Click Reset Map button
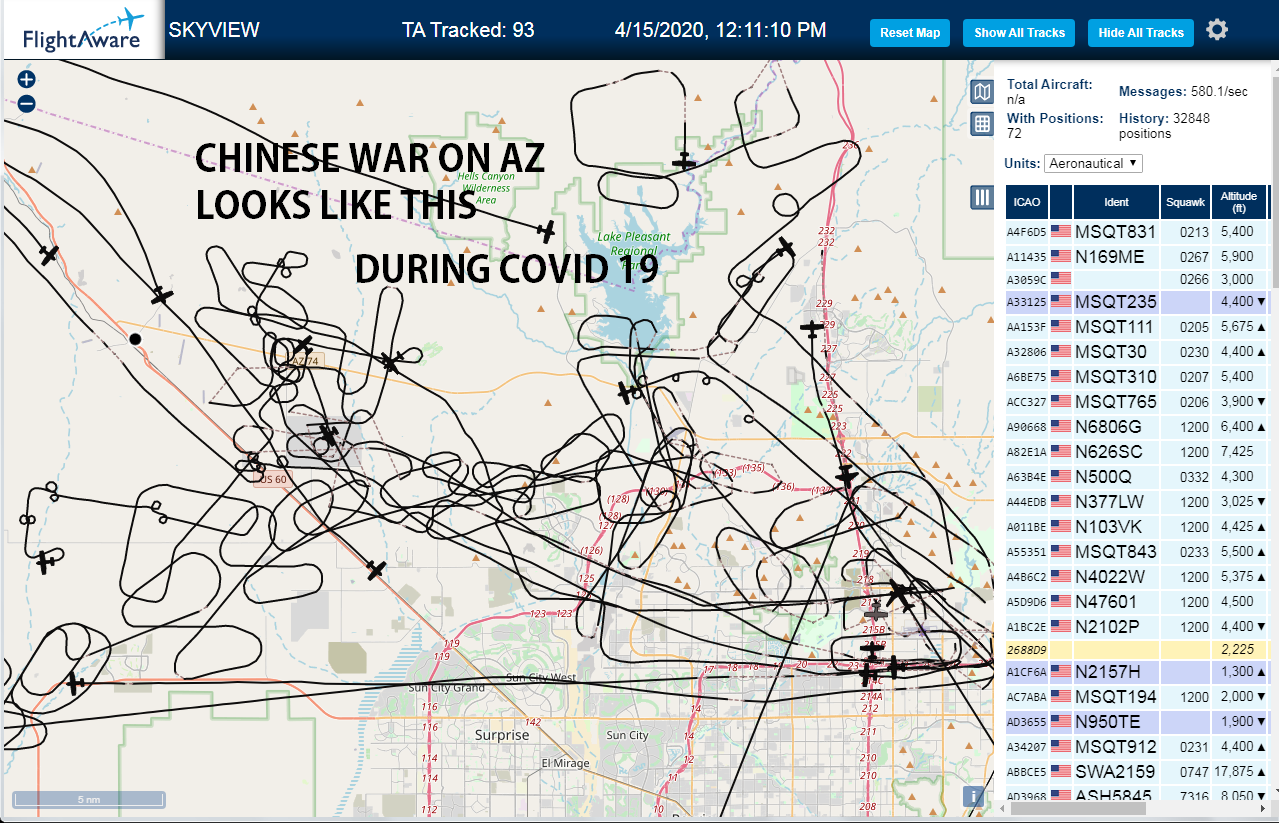The height and width of the screenshot is (823, 1279). (x=910, y=33)
